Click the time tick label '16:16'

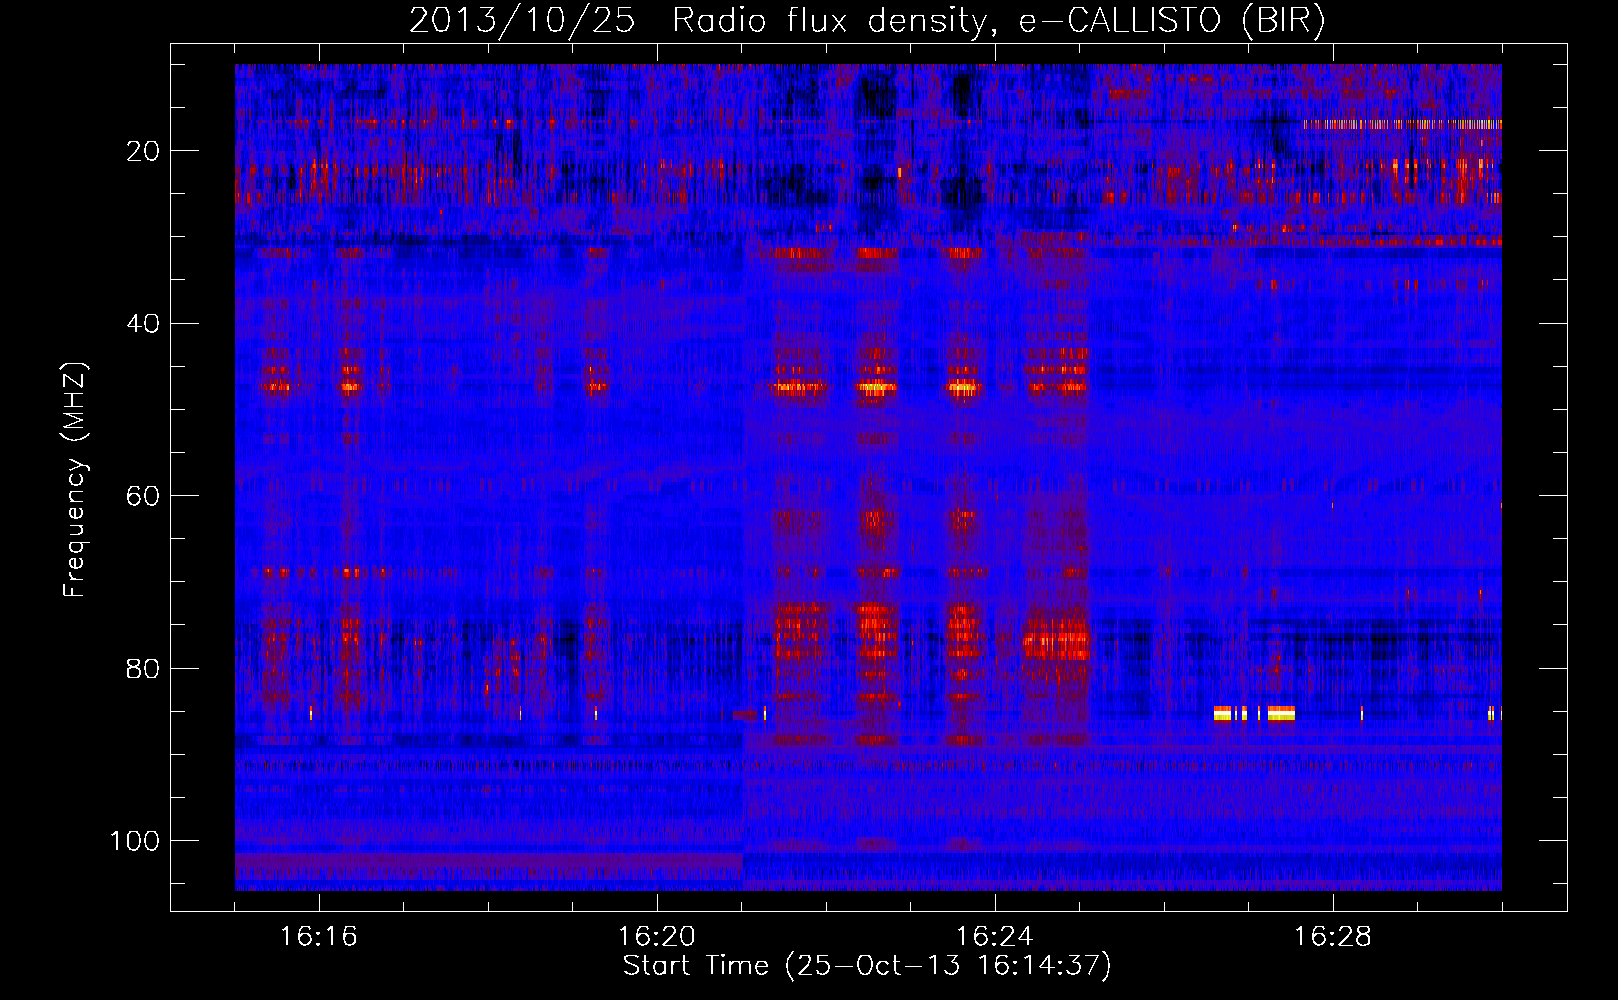click(x=319, y=937)
